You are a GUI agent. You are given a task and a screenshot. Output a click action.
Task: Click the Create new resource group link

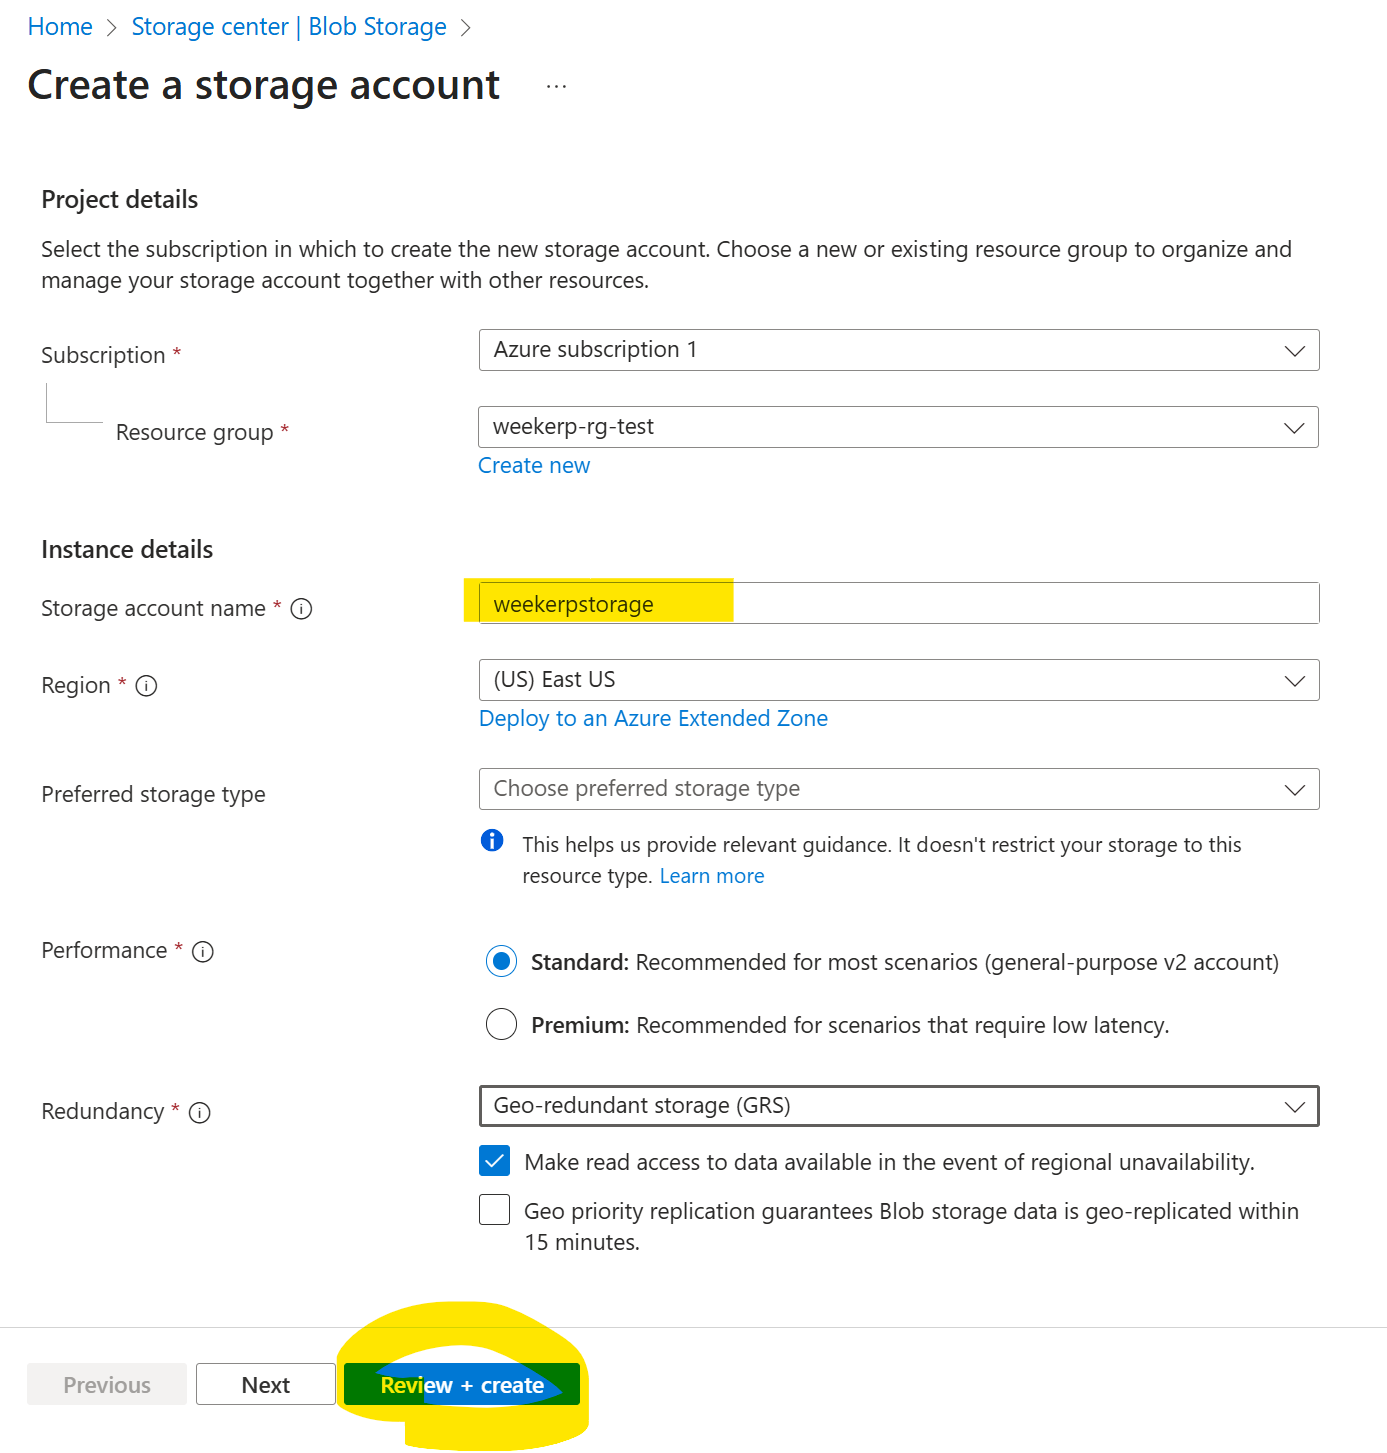(x=534, y=466)
